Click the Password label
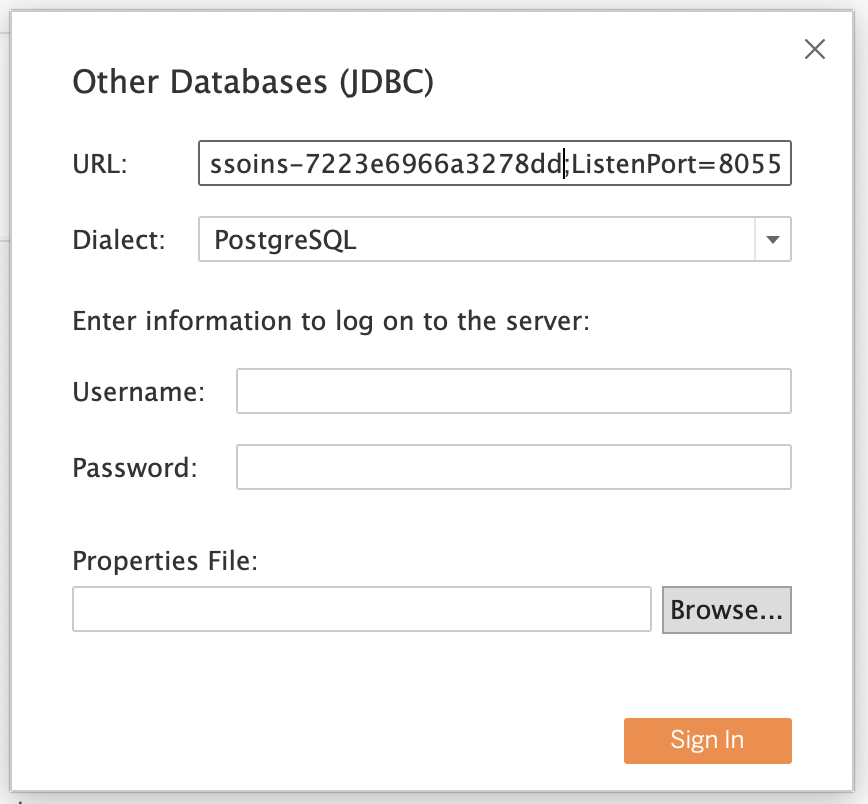The width and height of the screenshot is (868, 804). (133, 468)
